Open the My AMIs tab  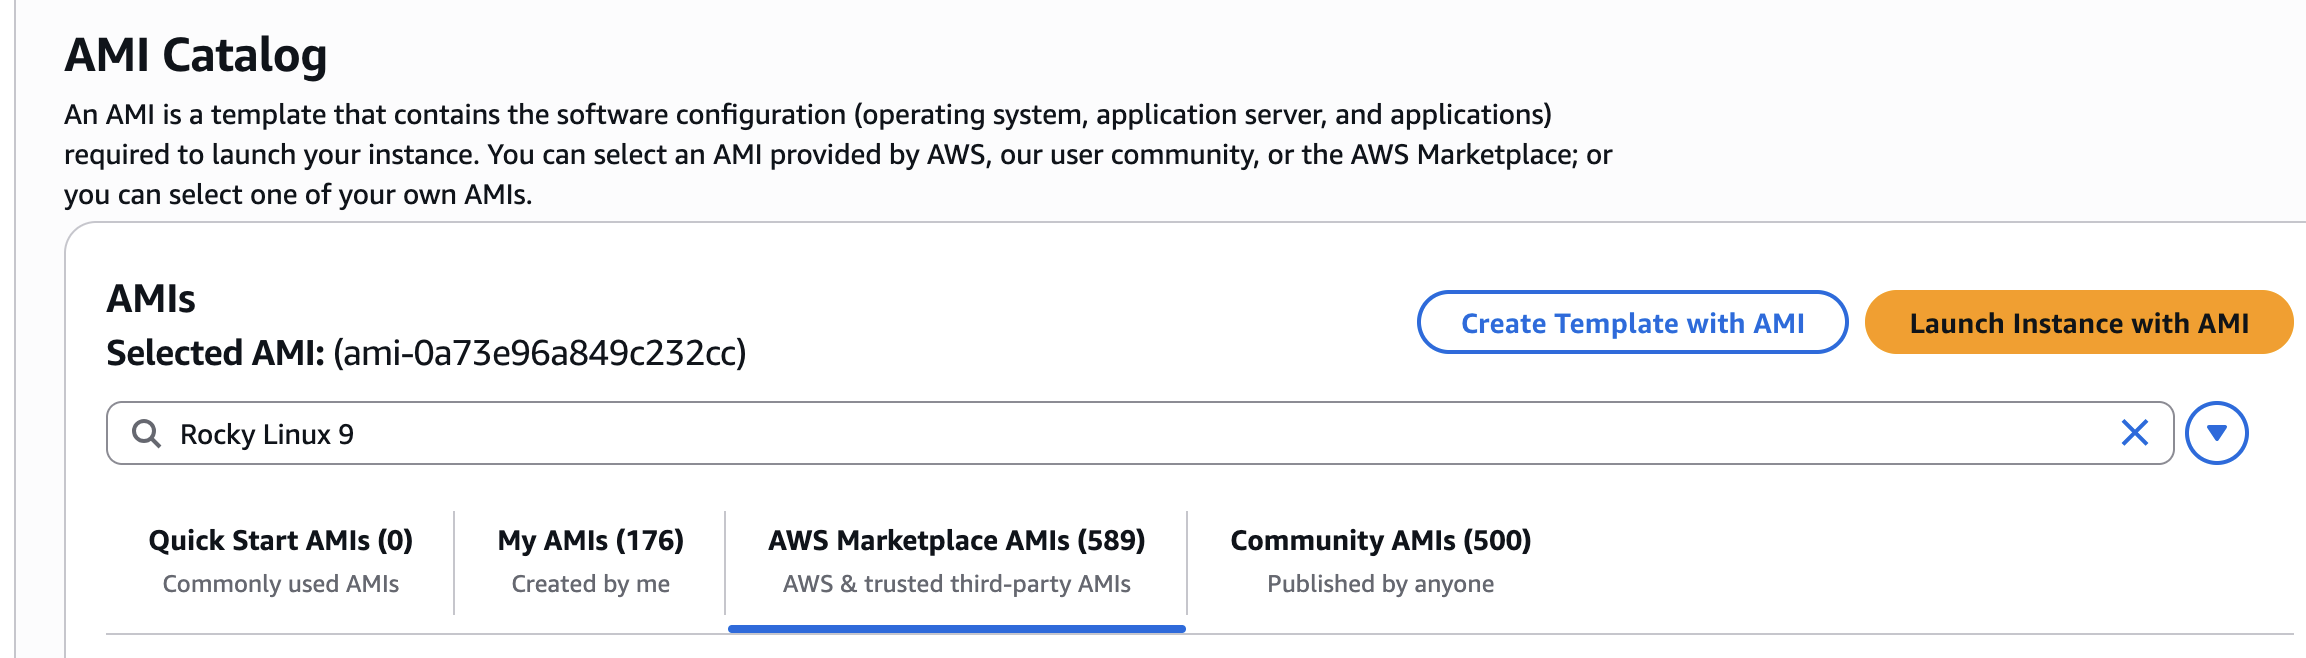click(x=590, y=541)
